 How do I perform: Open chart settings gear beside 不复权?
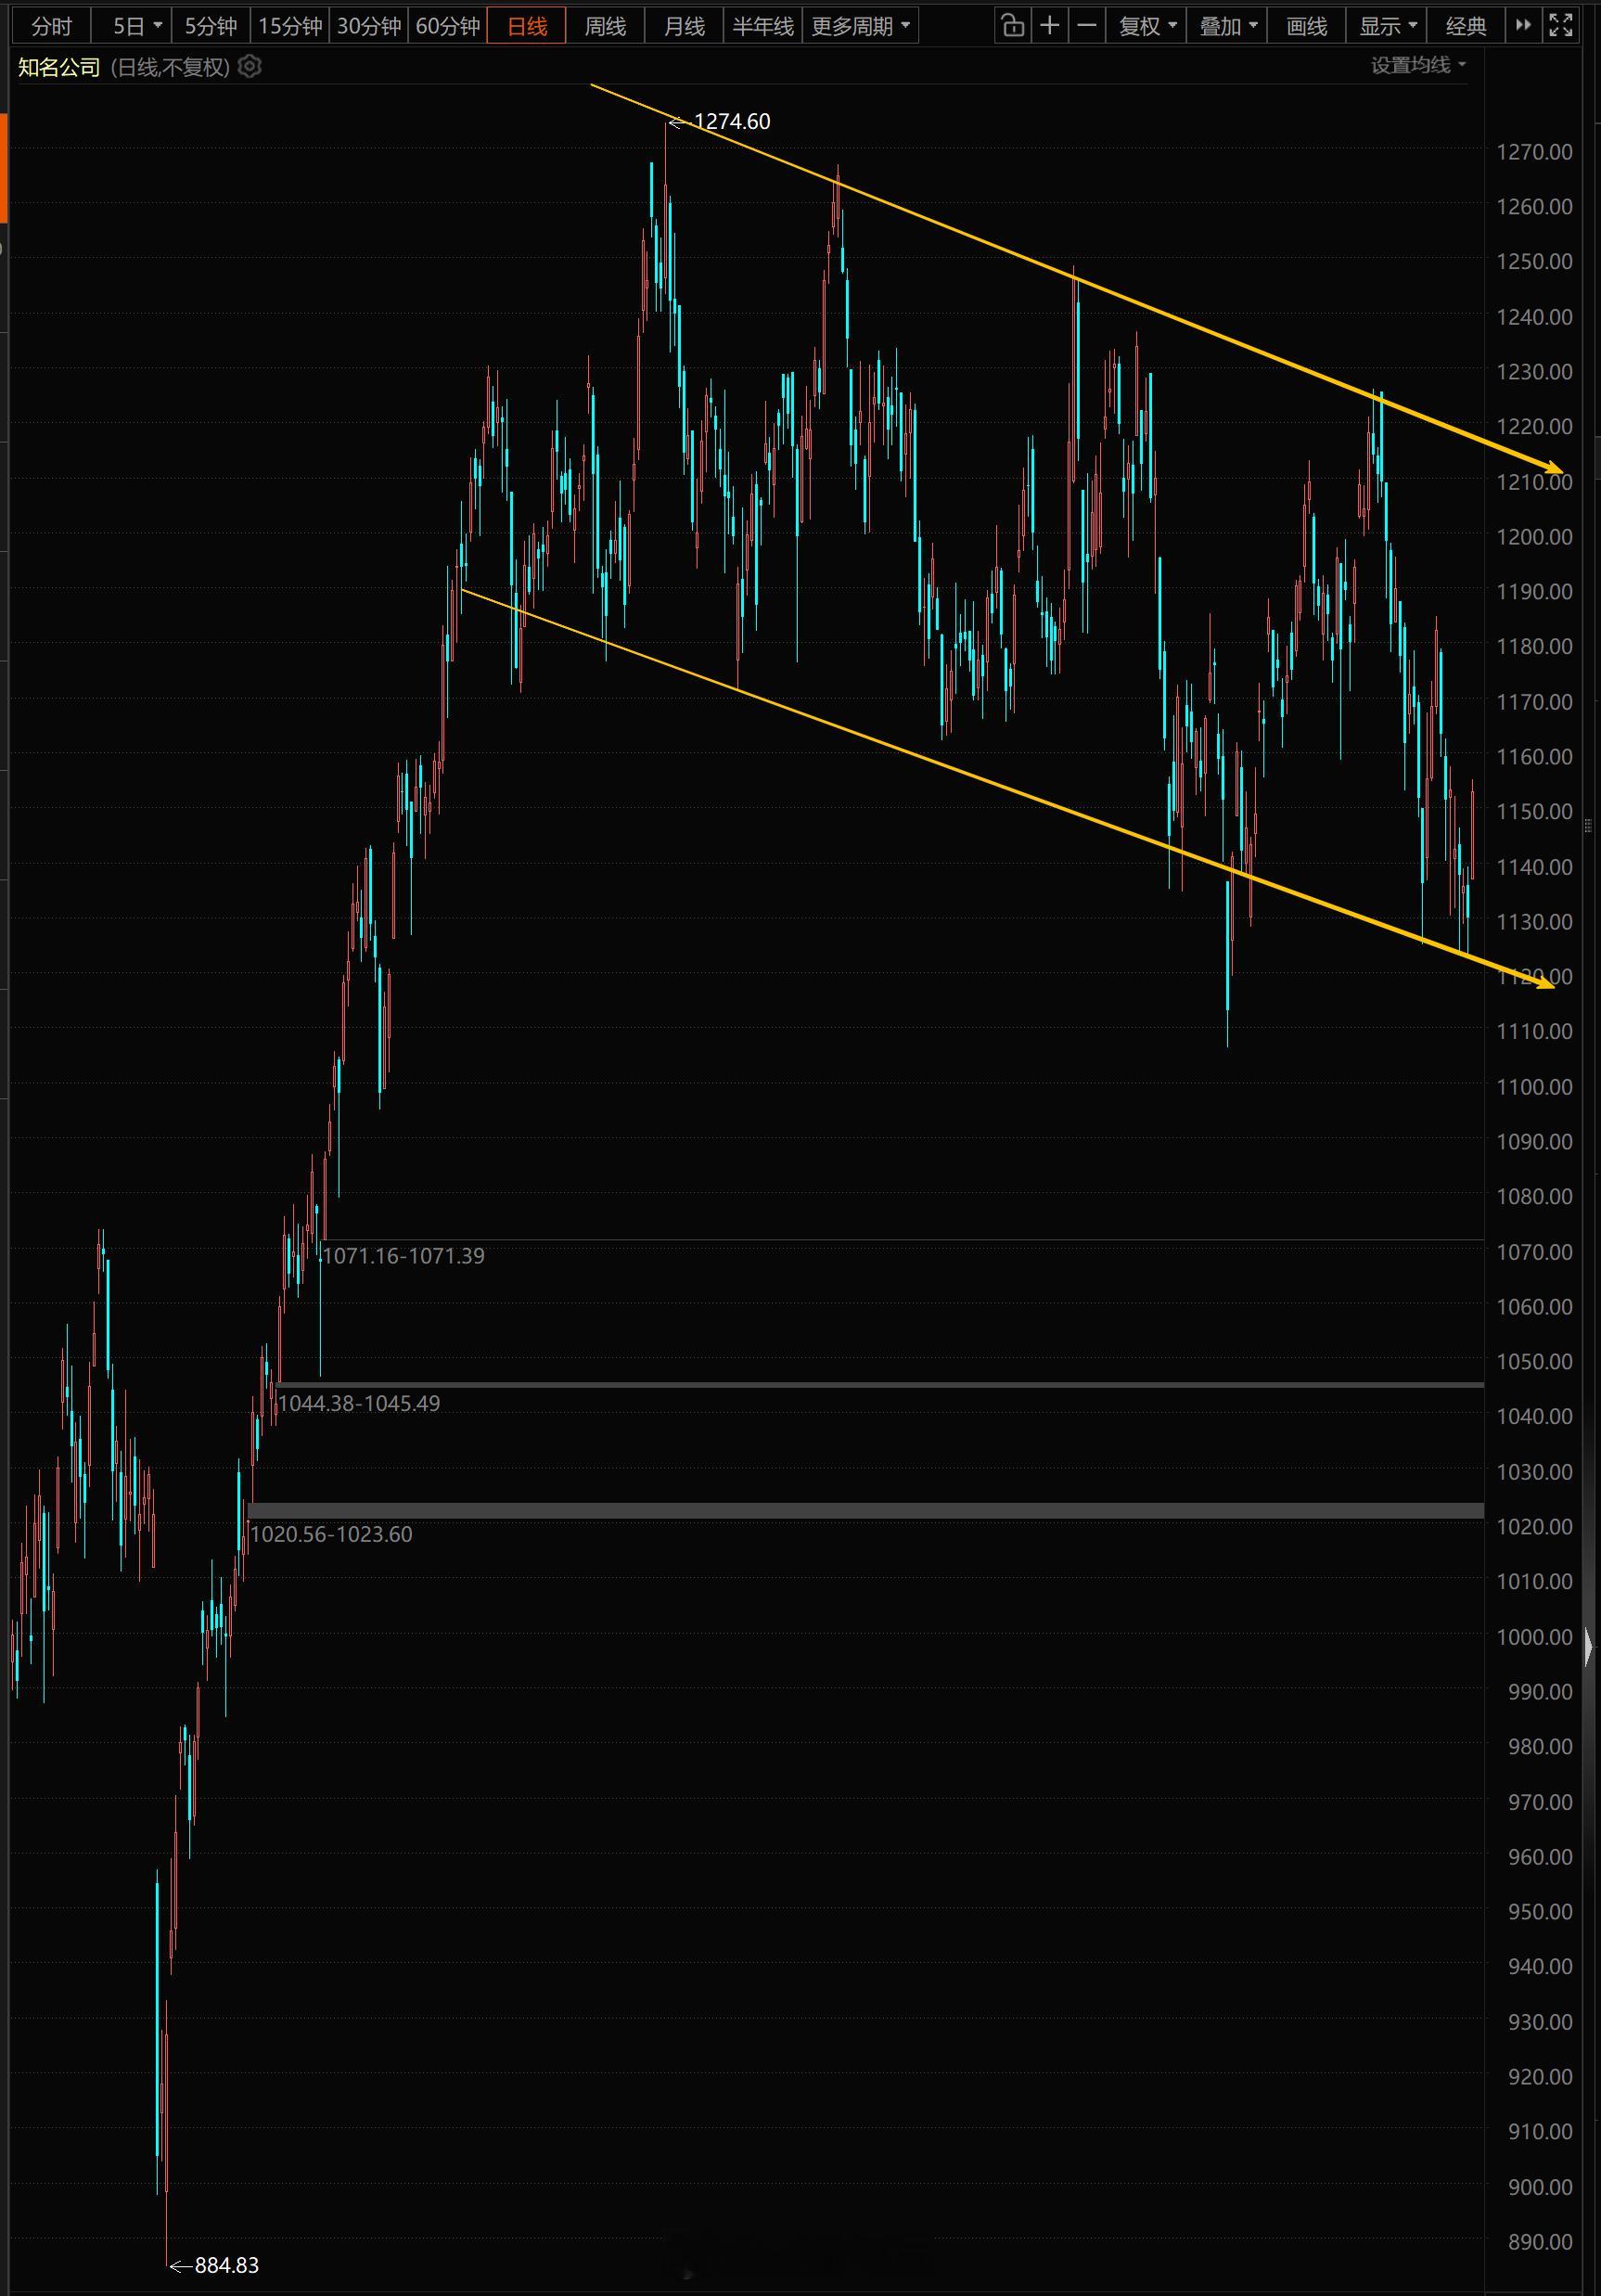tap(250, 67)
